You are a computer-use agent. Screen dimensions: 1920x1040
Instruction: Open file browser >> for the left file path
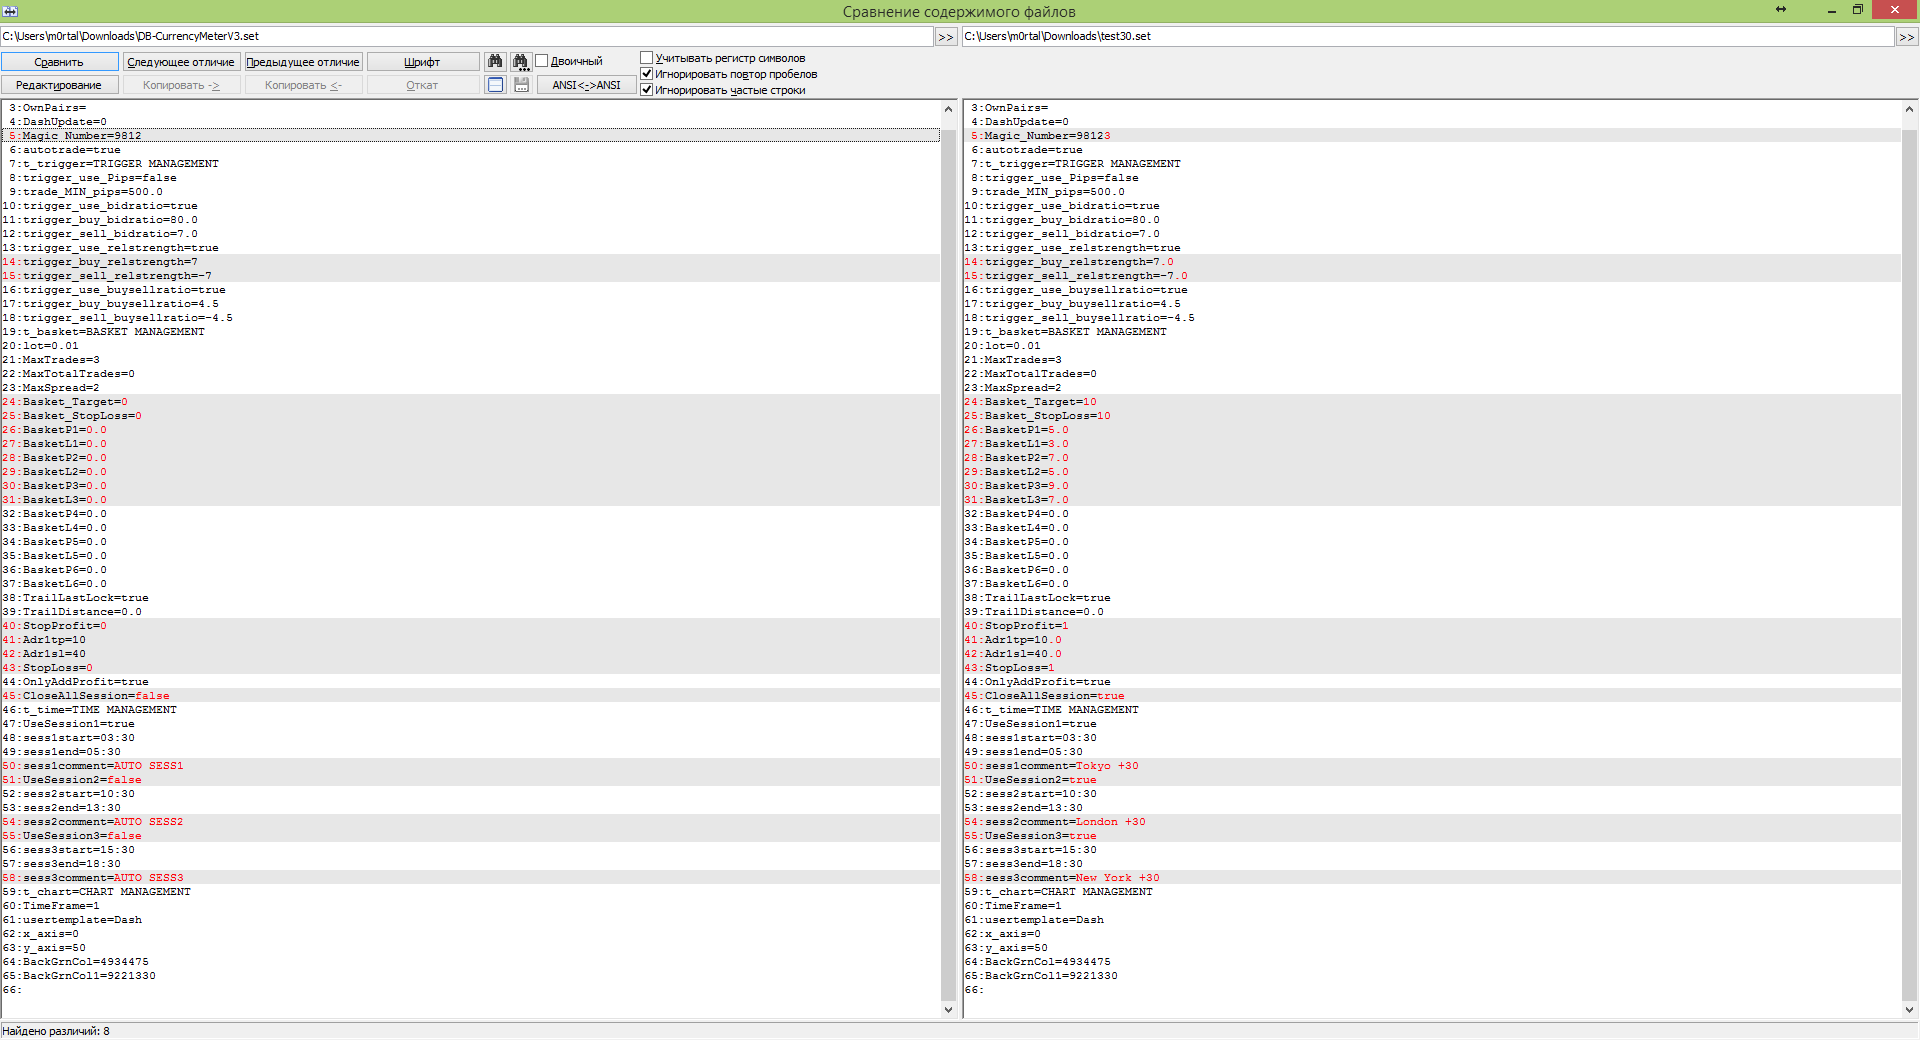[x=946, y=37]
